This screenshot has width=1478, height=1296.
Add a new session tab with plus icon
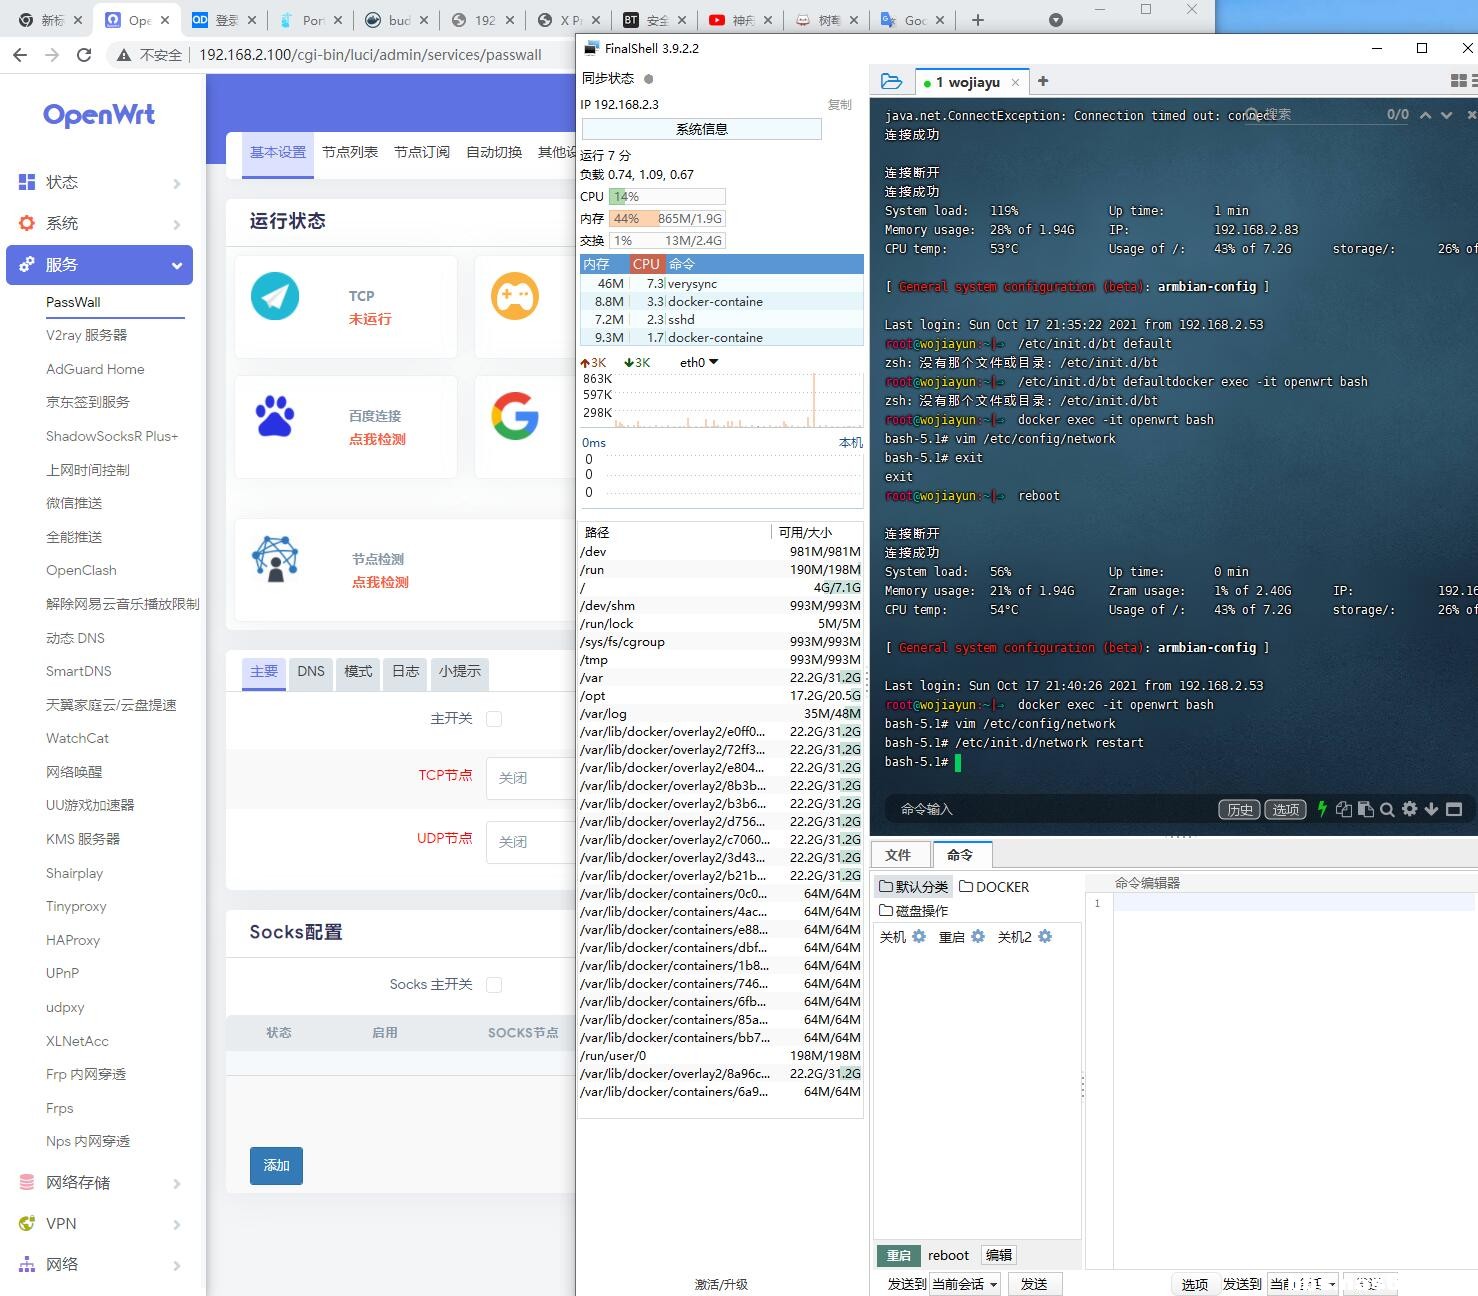point(1043,82)
